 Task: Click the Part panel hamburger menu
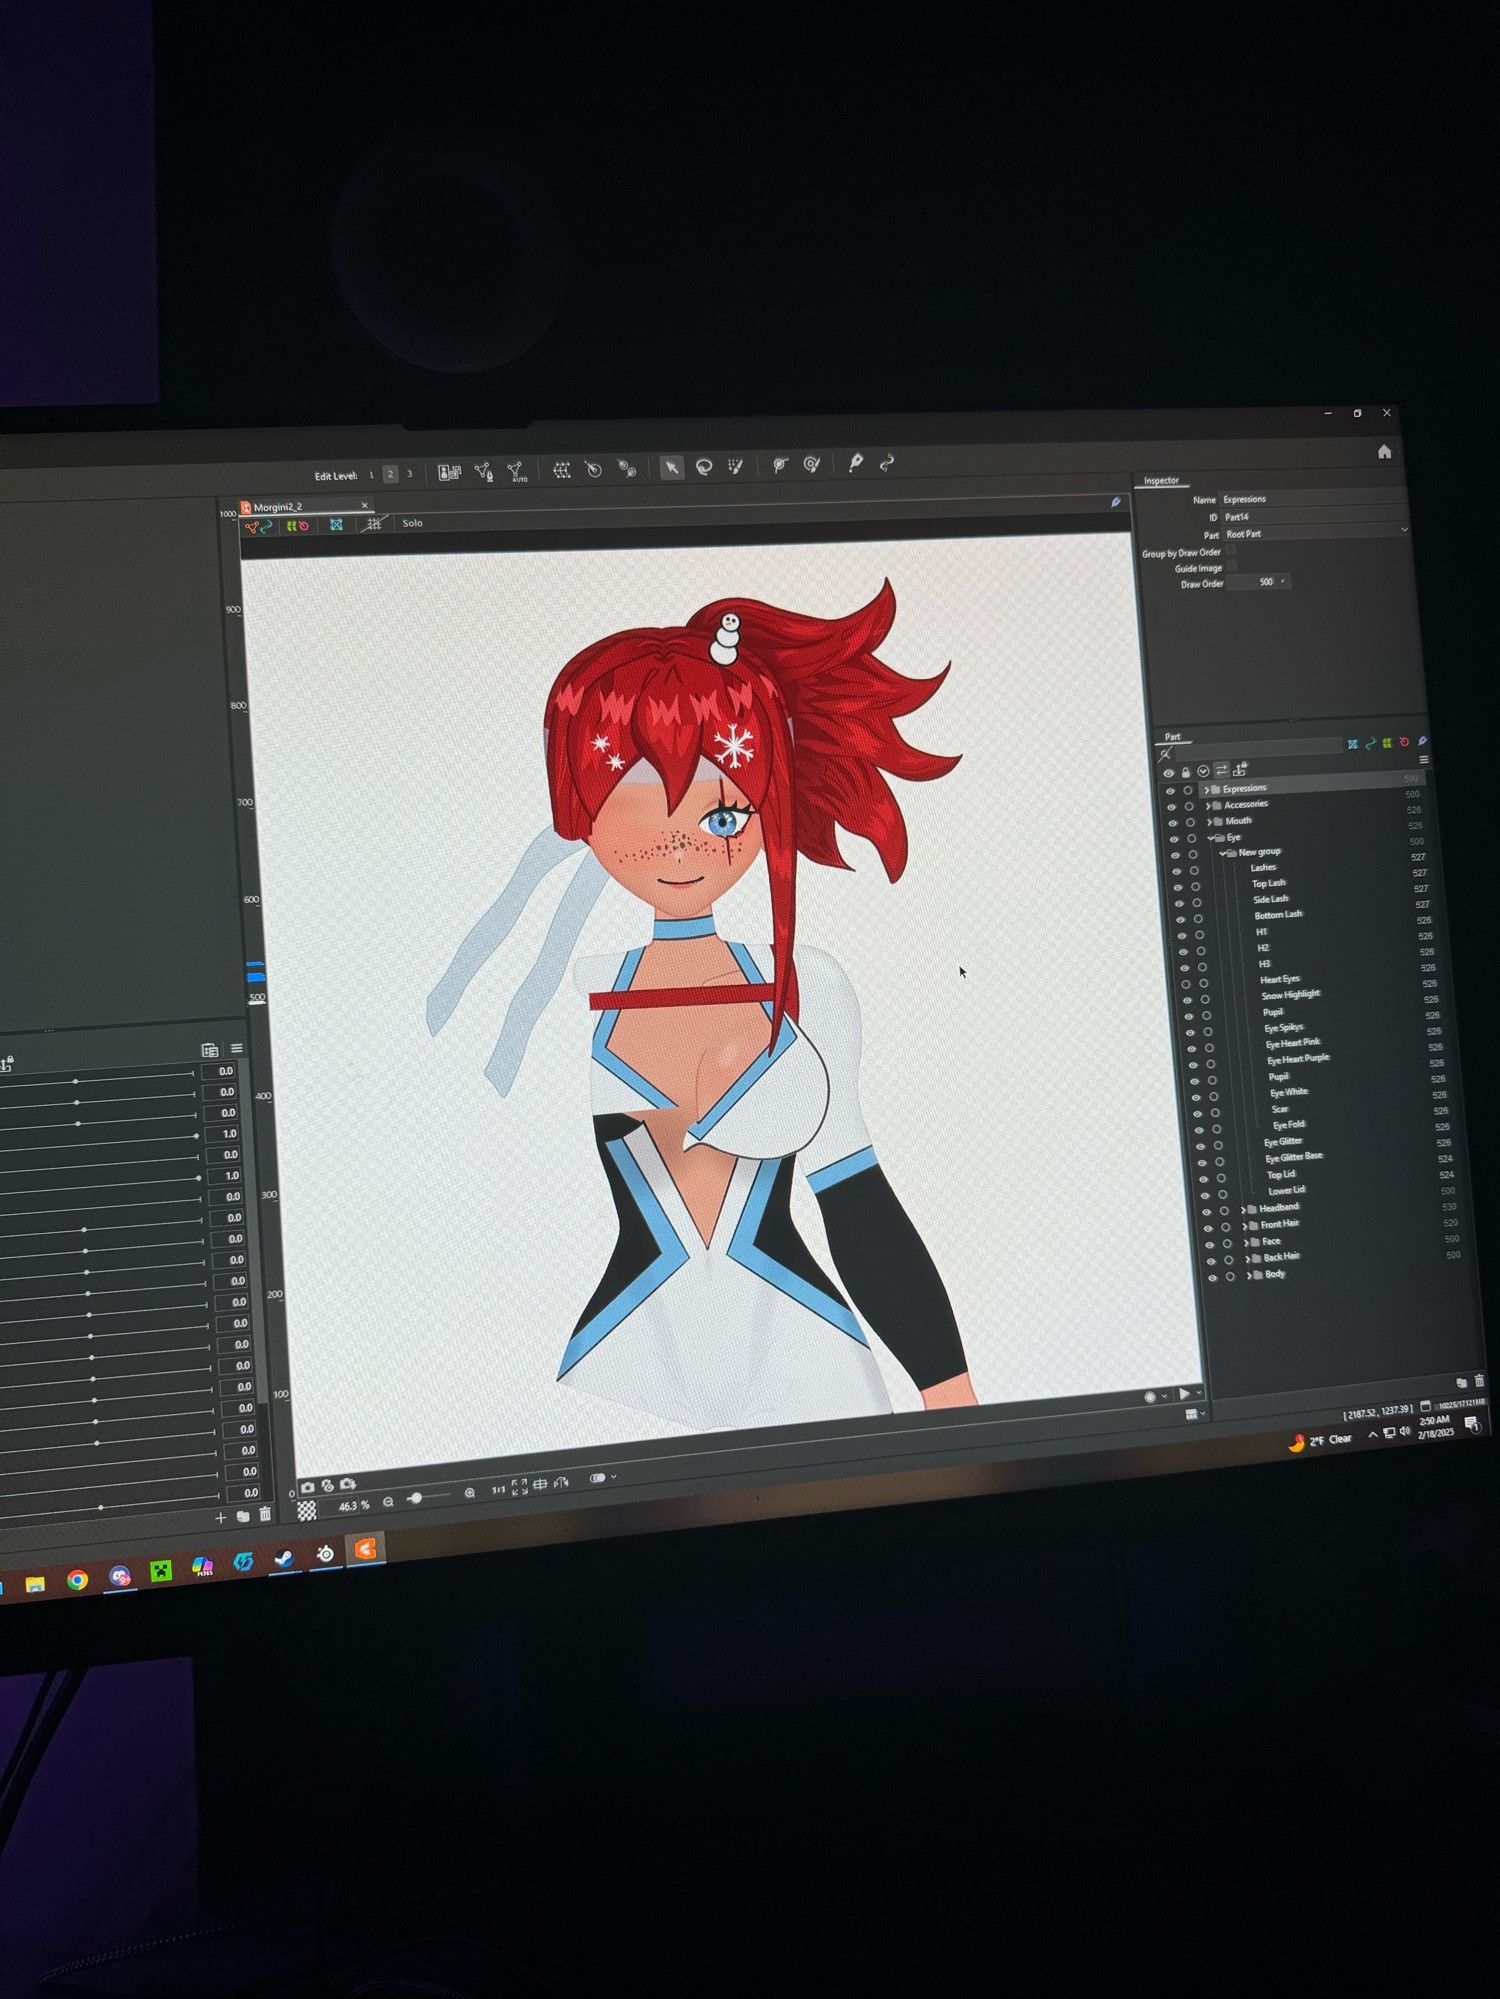[1424, 760]
